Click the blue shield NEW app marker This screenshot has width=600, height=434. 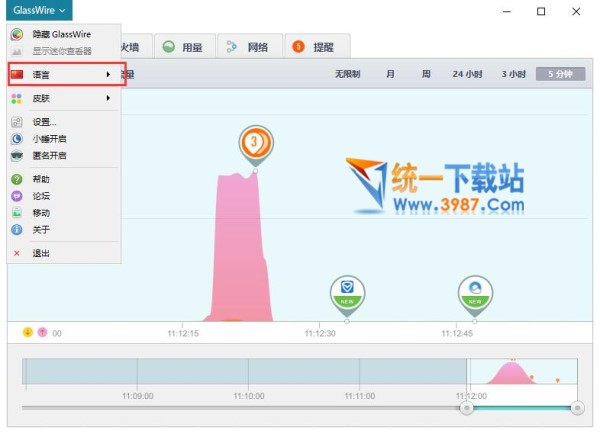click(347, 295)
